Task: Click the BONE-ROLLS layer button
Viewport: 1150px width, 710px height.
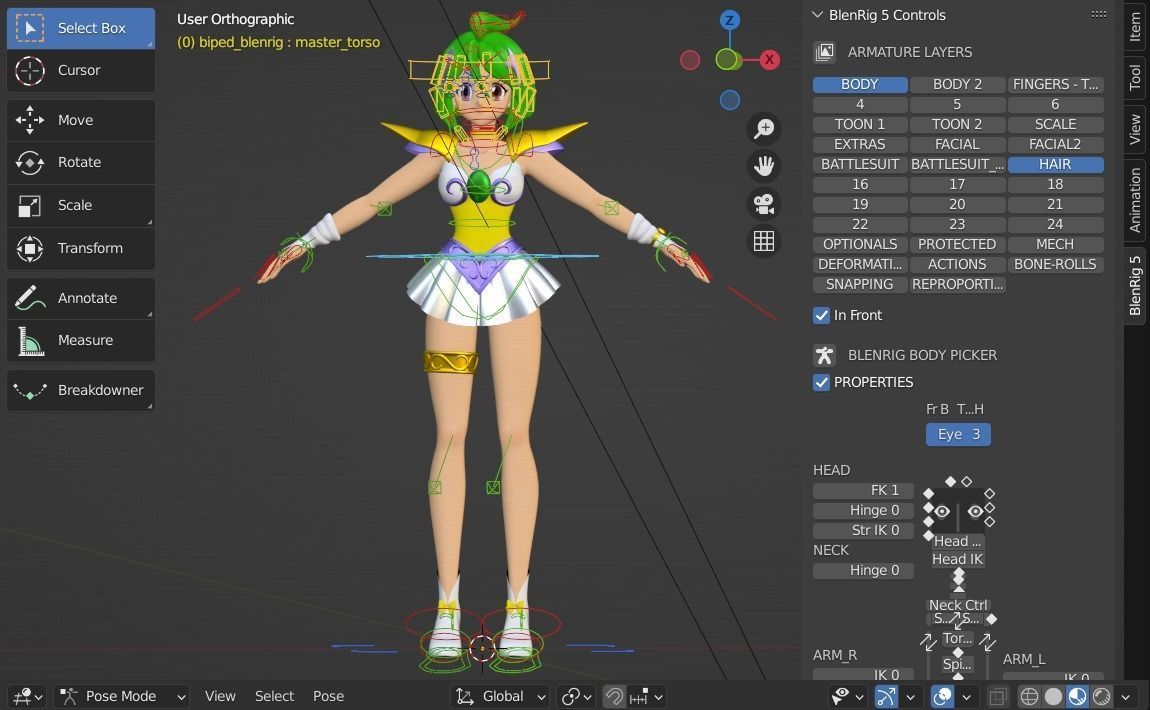Action: (1055, 264)
